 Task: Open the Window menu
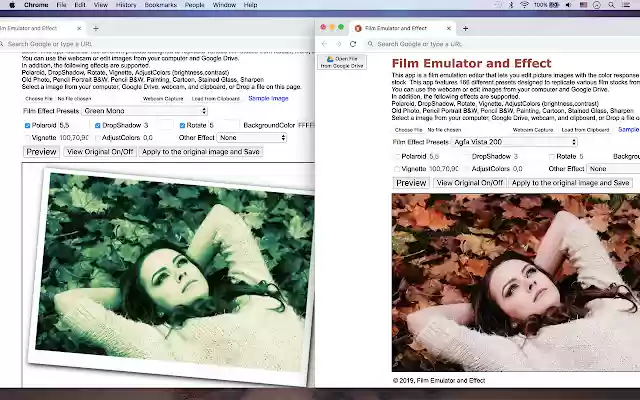pos(224,5)
